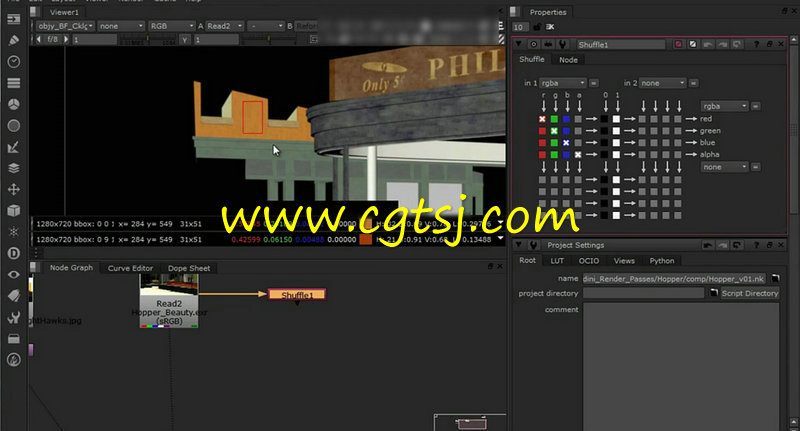This screenshot has height=431, width=800.
Task: Open the Keyer nodes menu
Action: pos(14,147)
